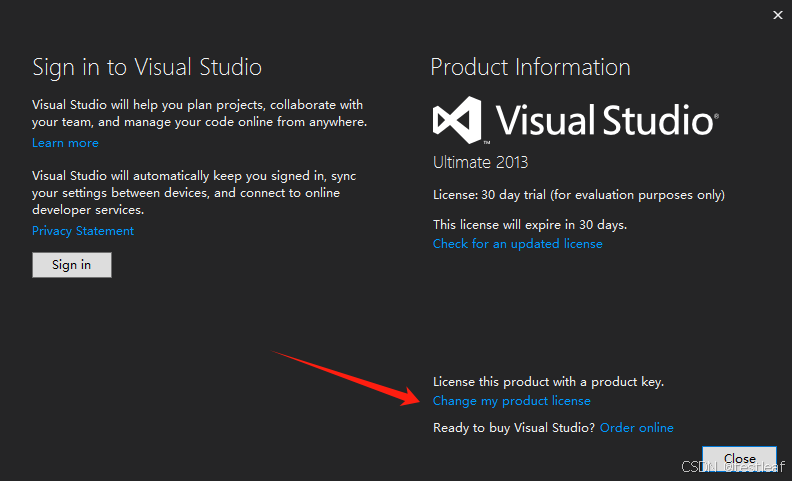The height and width of the screenshot is (481, 792).
Task: Open Change my product license link
Action: pos(511,401)
